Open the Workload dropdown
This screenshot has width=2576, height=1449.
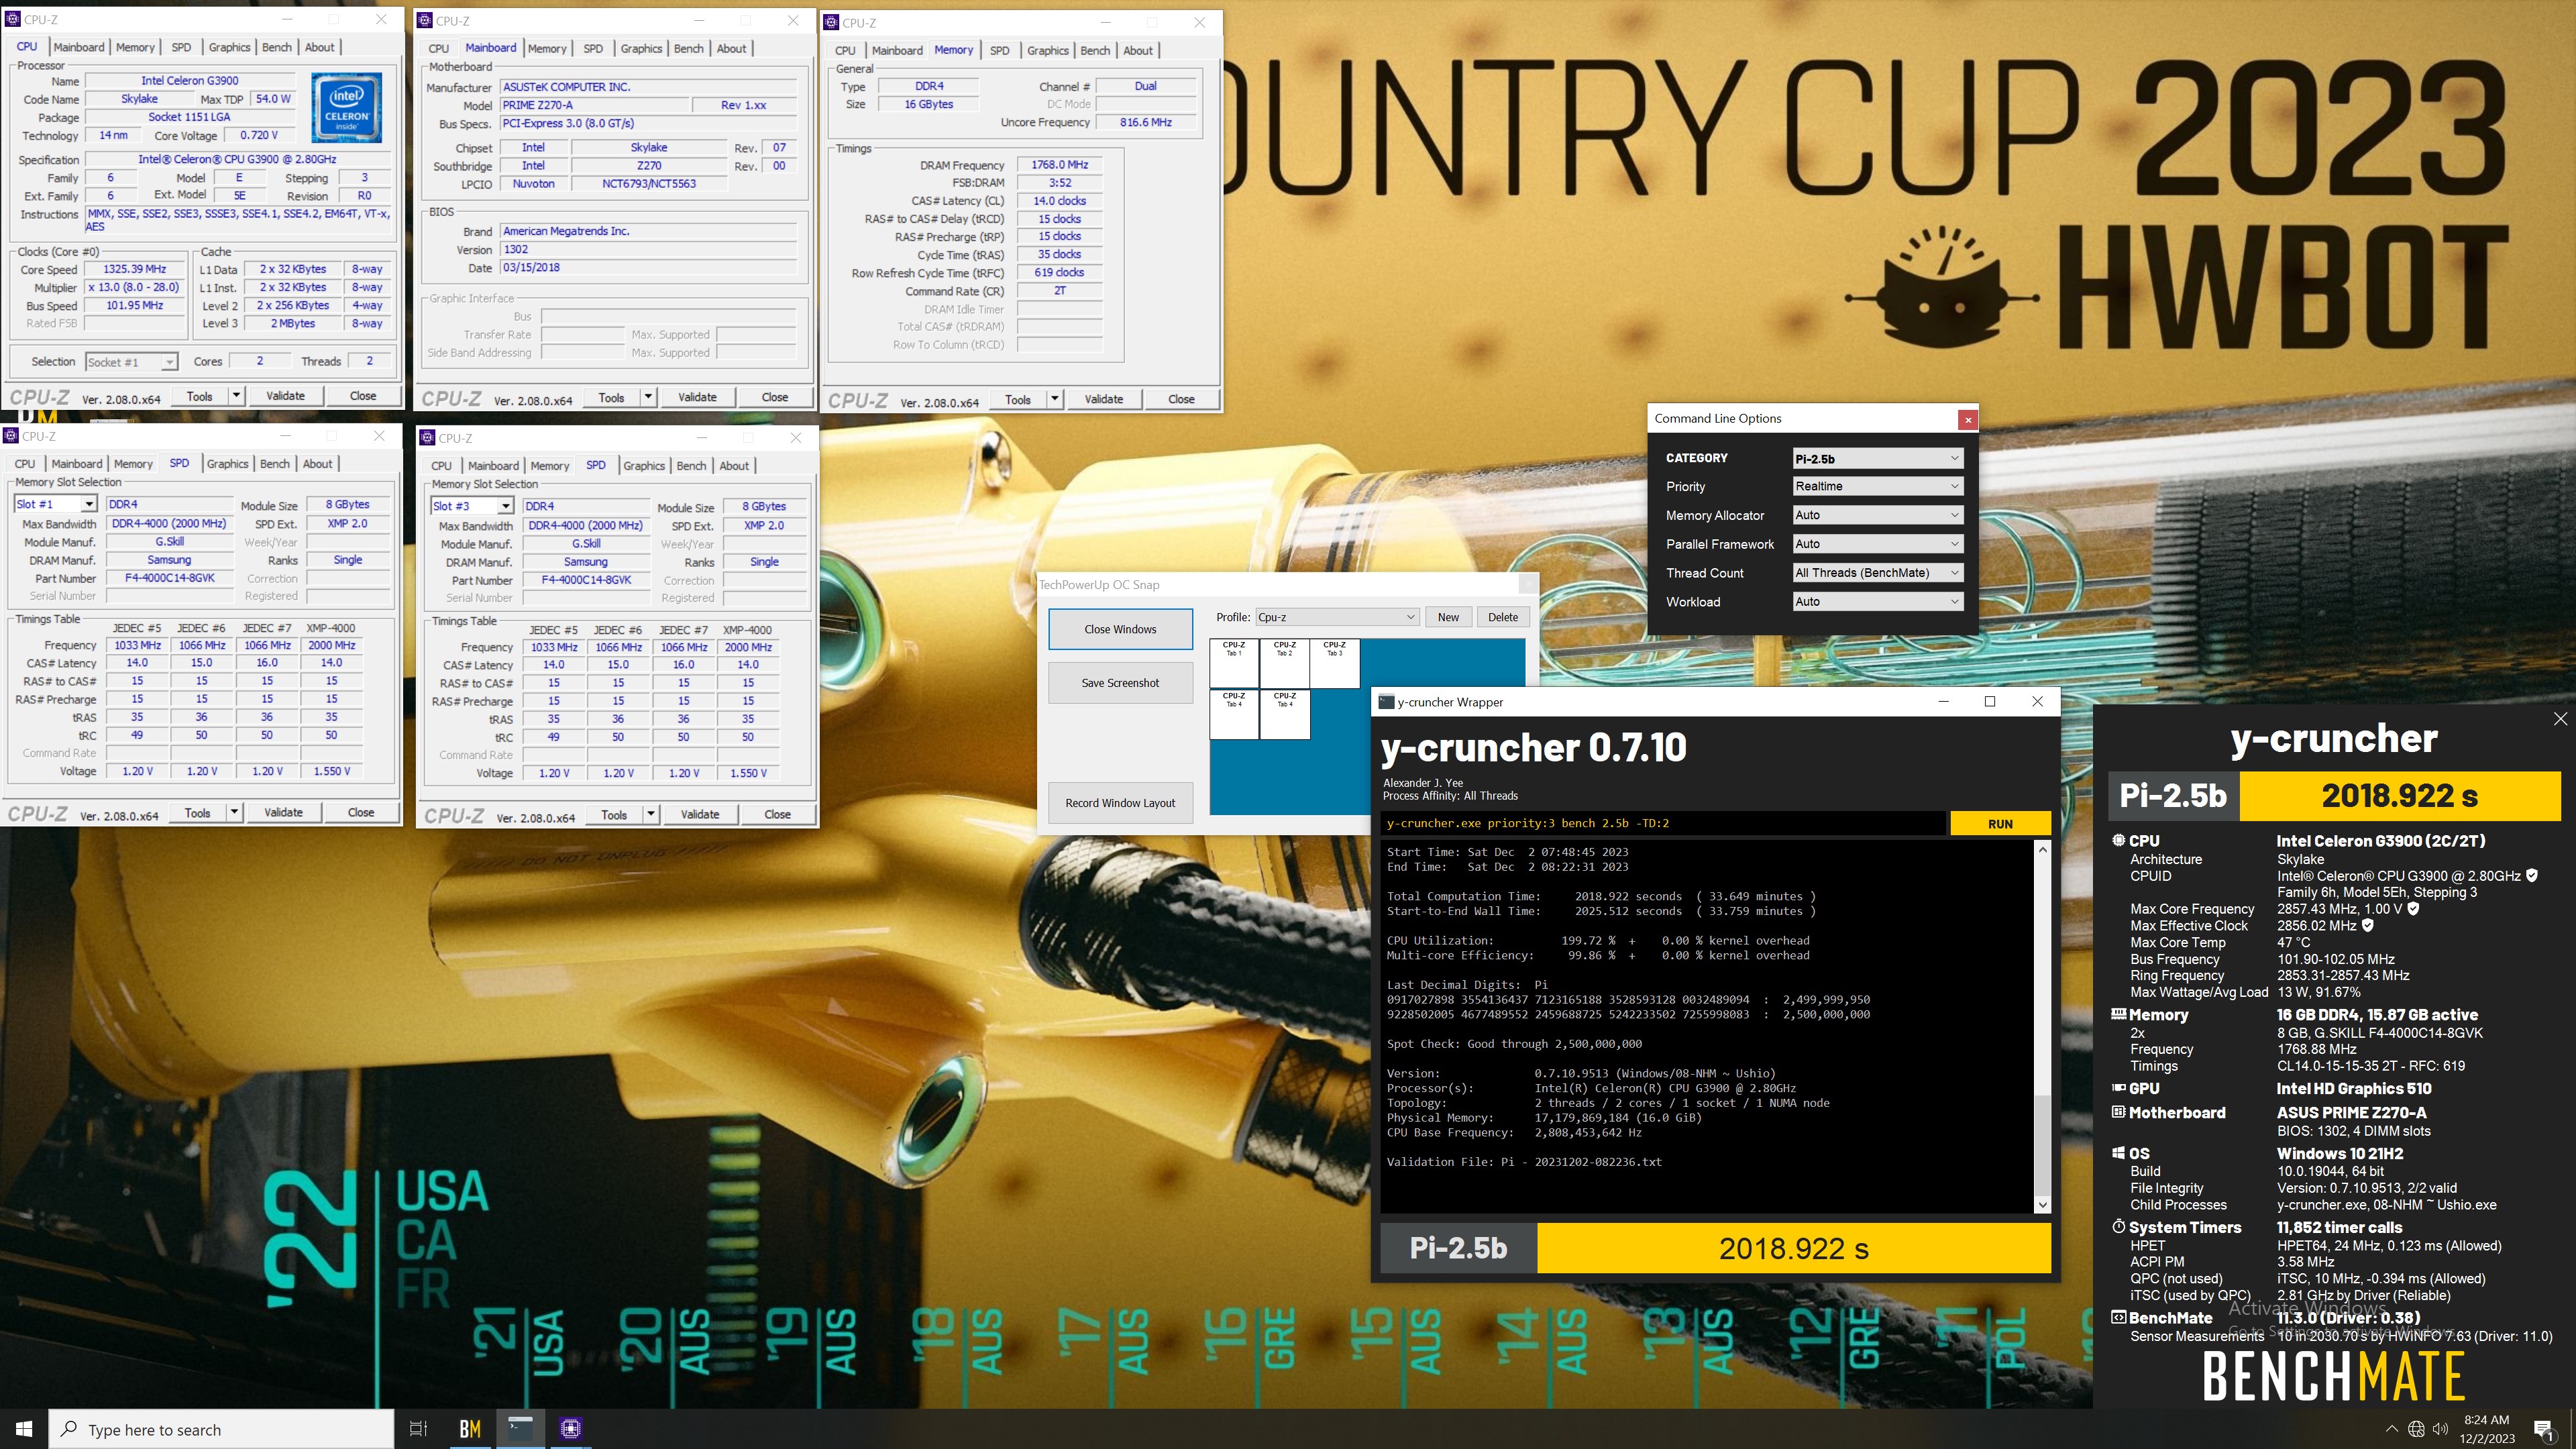[1877, 602]
